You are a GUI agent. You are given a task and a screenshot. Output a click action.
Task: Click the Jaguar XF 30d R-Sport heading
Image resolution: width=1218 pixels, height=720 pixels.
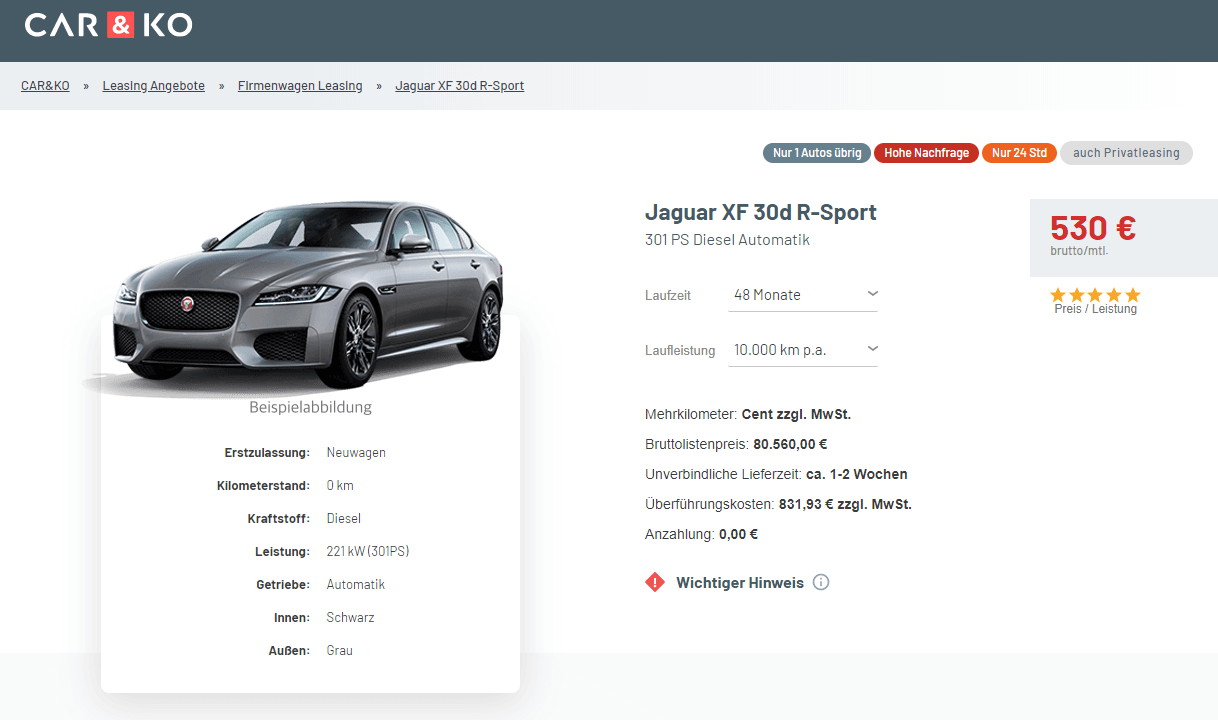[x=761, y=213]
